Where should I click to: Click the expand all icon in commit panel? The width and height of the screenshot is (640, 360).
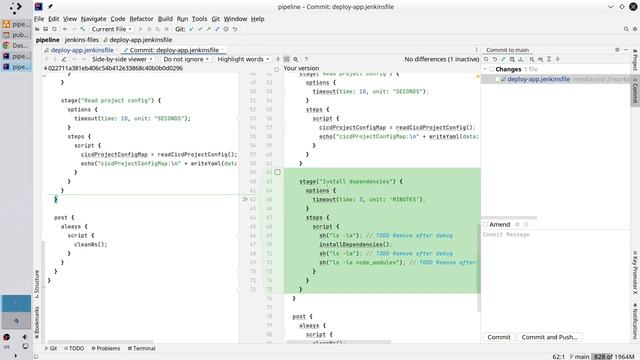pos(549,59)
